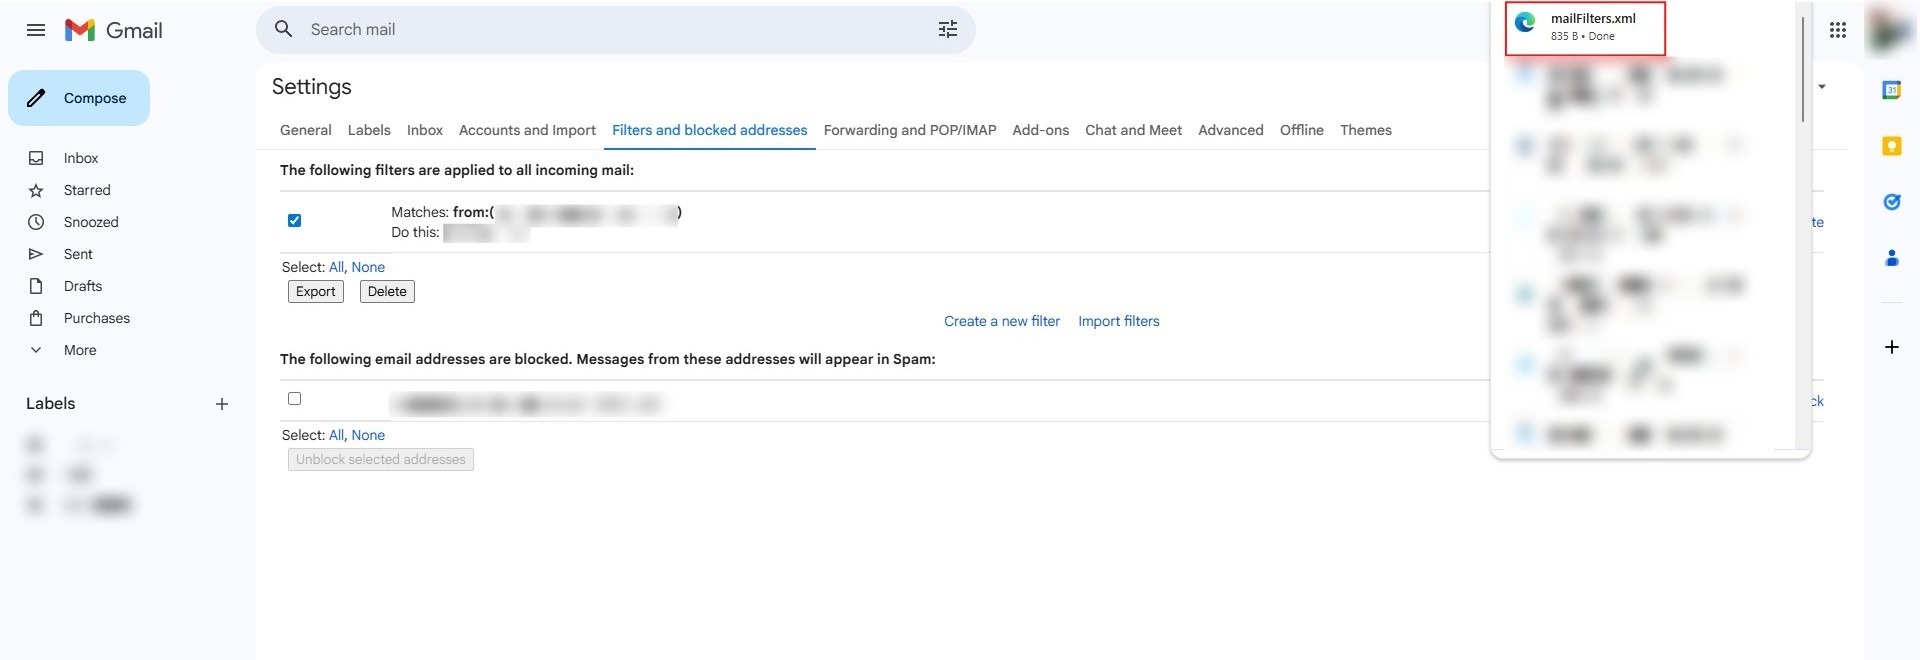Uncheck the filter checkbox
Screen dimensions: 1920x660
click(294, 221)
